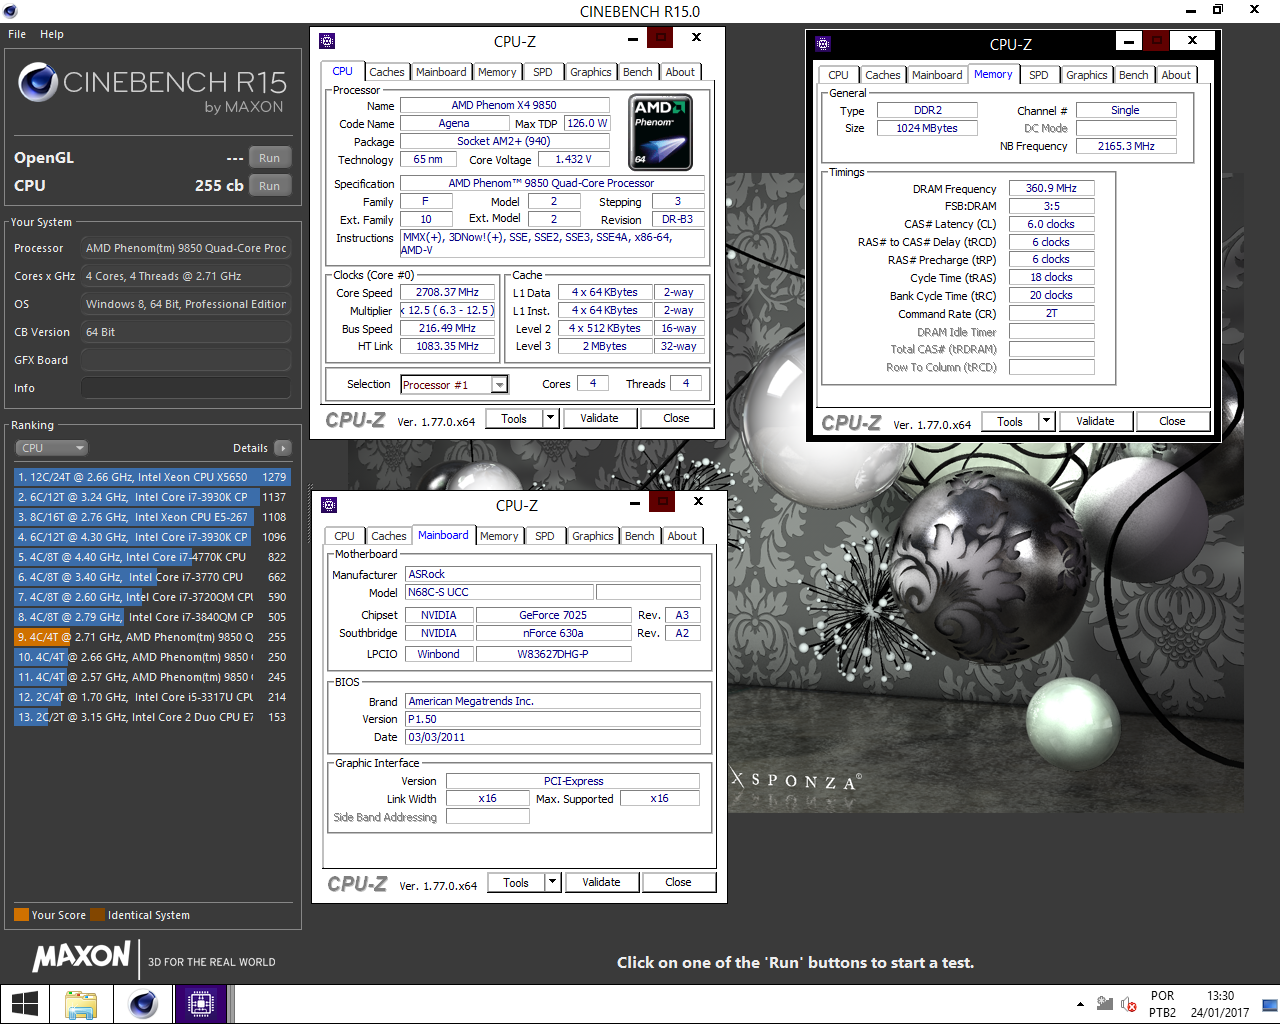Click the empty GFX Board field
The width and height of the screenshot is (1280, 1024).
point(186,360)
